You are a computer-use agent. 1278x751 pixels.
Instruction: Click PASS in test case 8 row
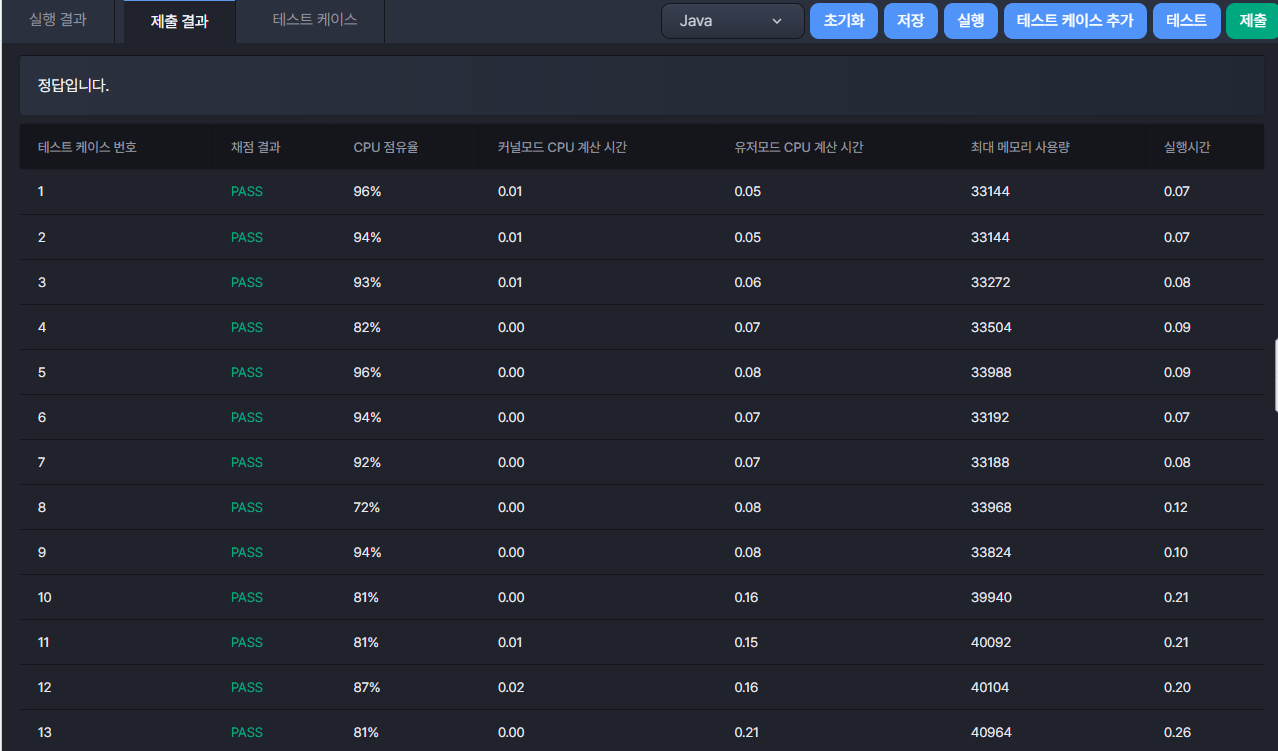tap(247, 507)
